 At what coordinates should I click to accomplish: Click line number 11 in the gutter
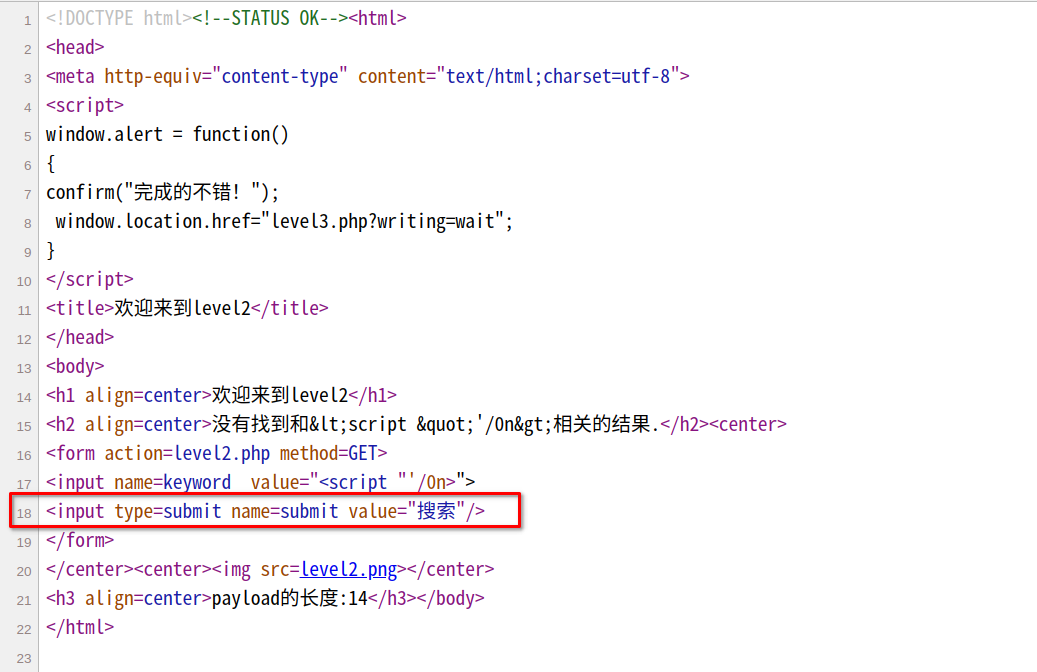pos(24,311)
